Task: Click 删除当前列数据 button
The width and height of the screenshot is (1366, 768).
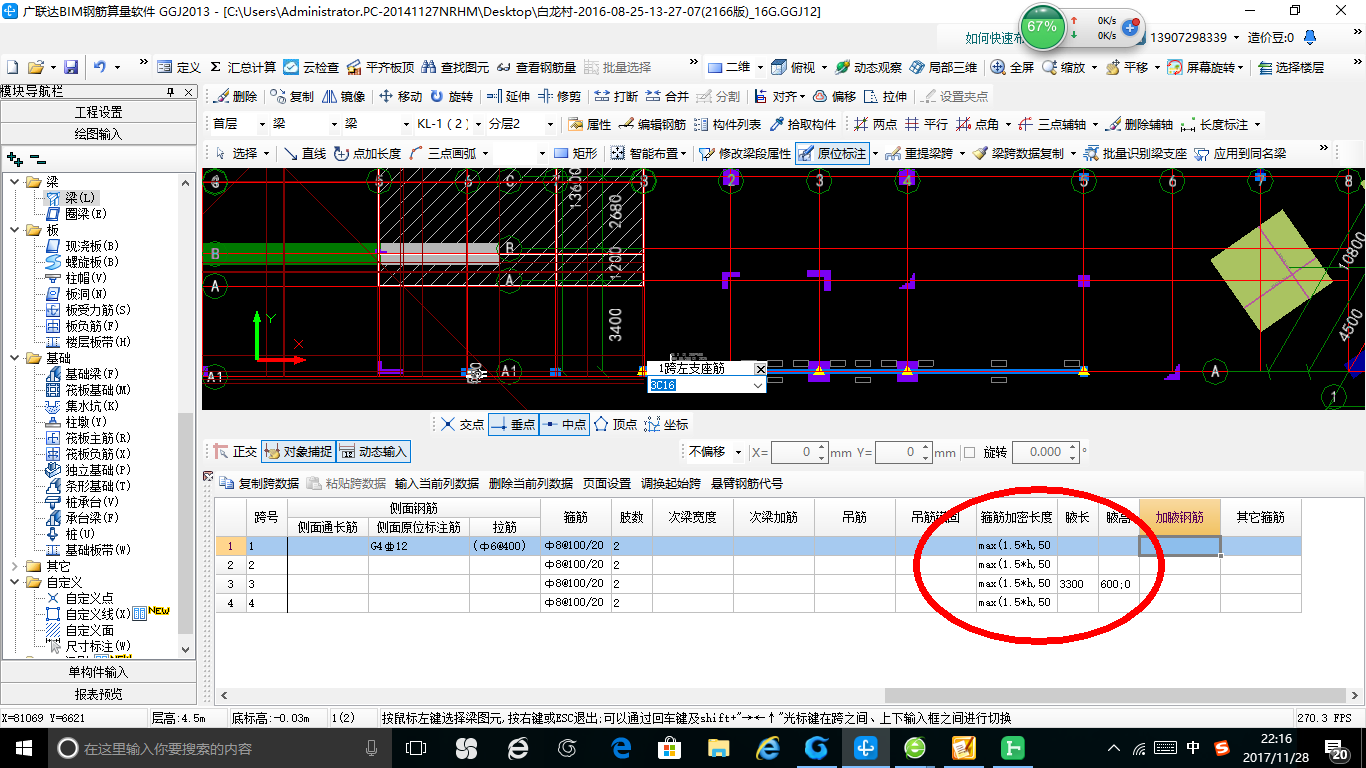Action: tap(531, 483)
